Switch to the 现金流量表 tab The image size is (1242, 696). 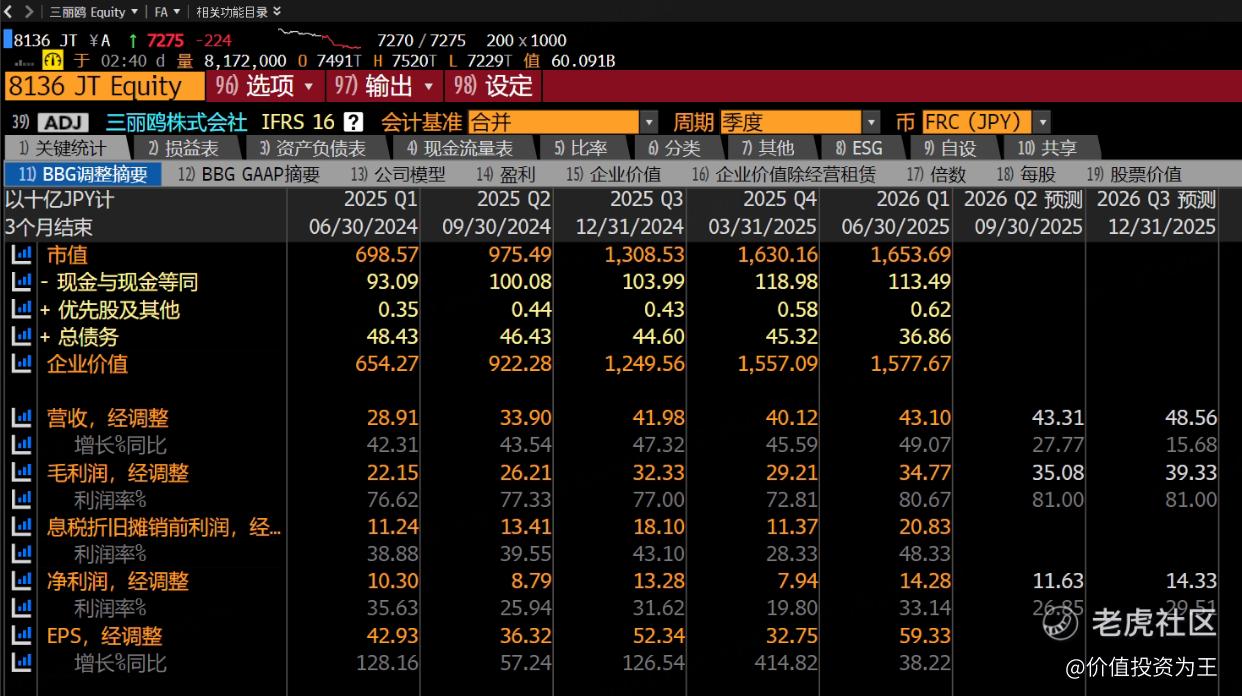[x=459, y=148]
